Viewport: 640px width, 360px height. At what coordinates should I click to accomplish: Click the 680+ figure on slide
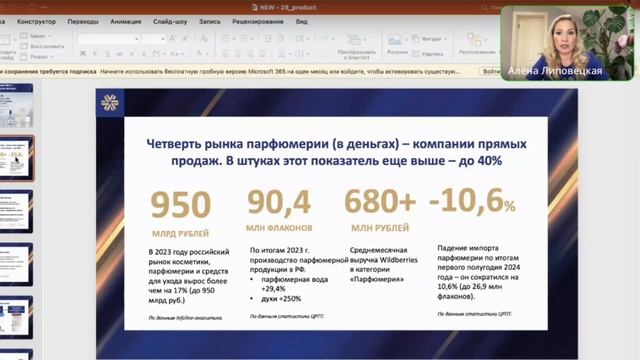(x=380, y=201)
